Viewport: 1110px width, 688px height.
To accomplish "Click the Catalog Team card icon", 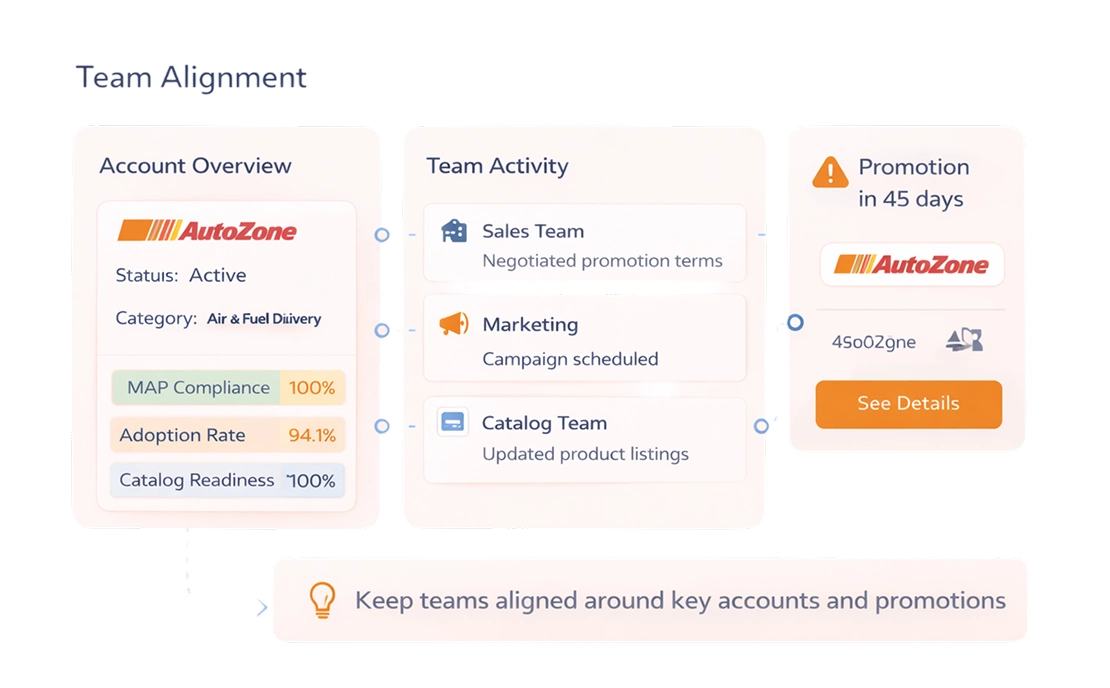I will coord(453,422).
